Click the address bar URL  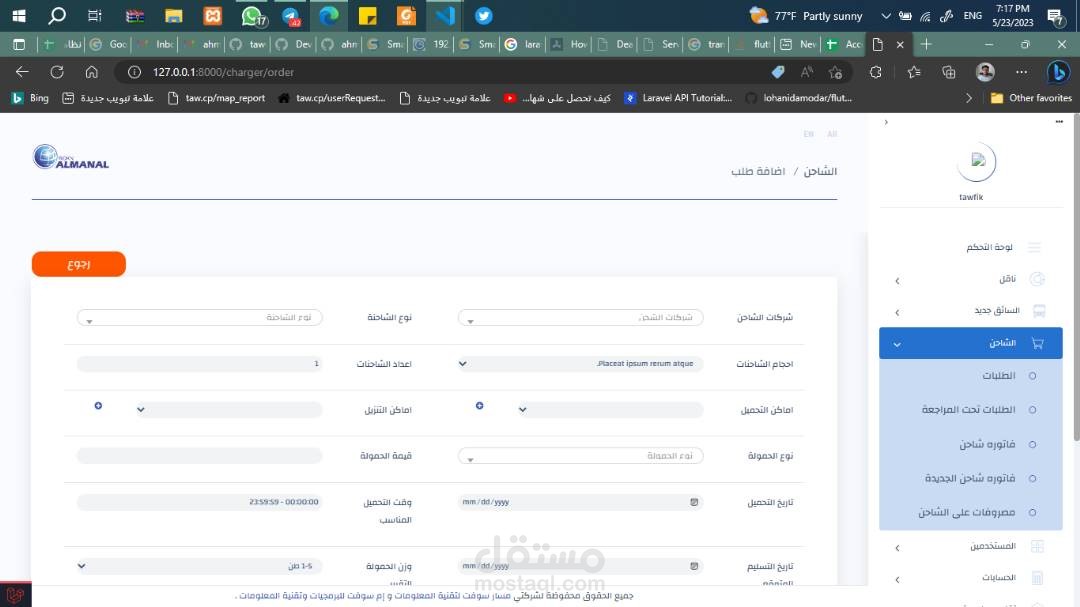tap(223, 72)
